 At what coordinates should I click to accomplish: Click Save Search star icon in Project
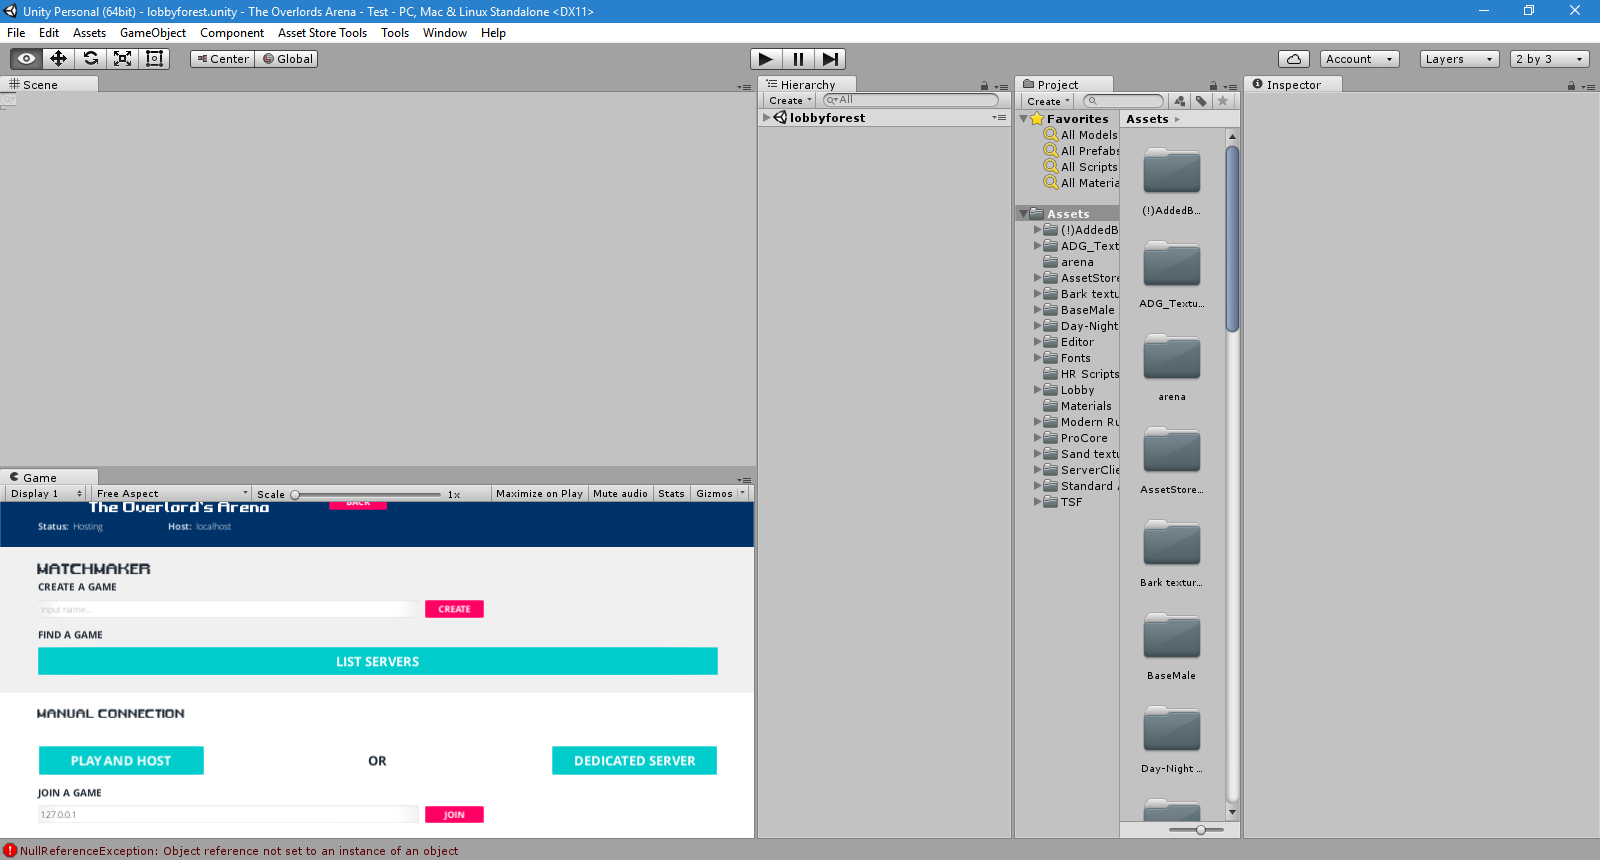click(x=1223, y=101)
